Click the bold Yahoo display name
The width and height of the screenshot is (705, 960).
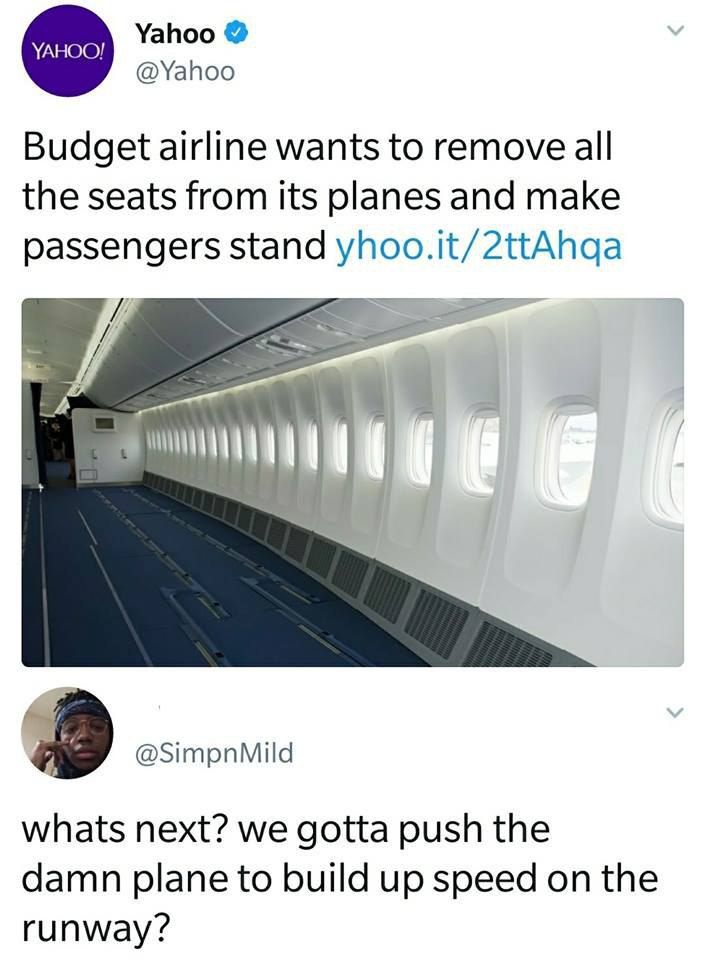pos(175,34)
